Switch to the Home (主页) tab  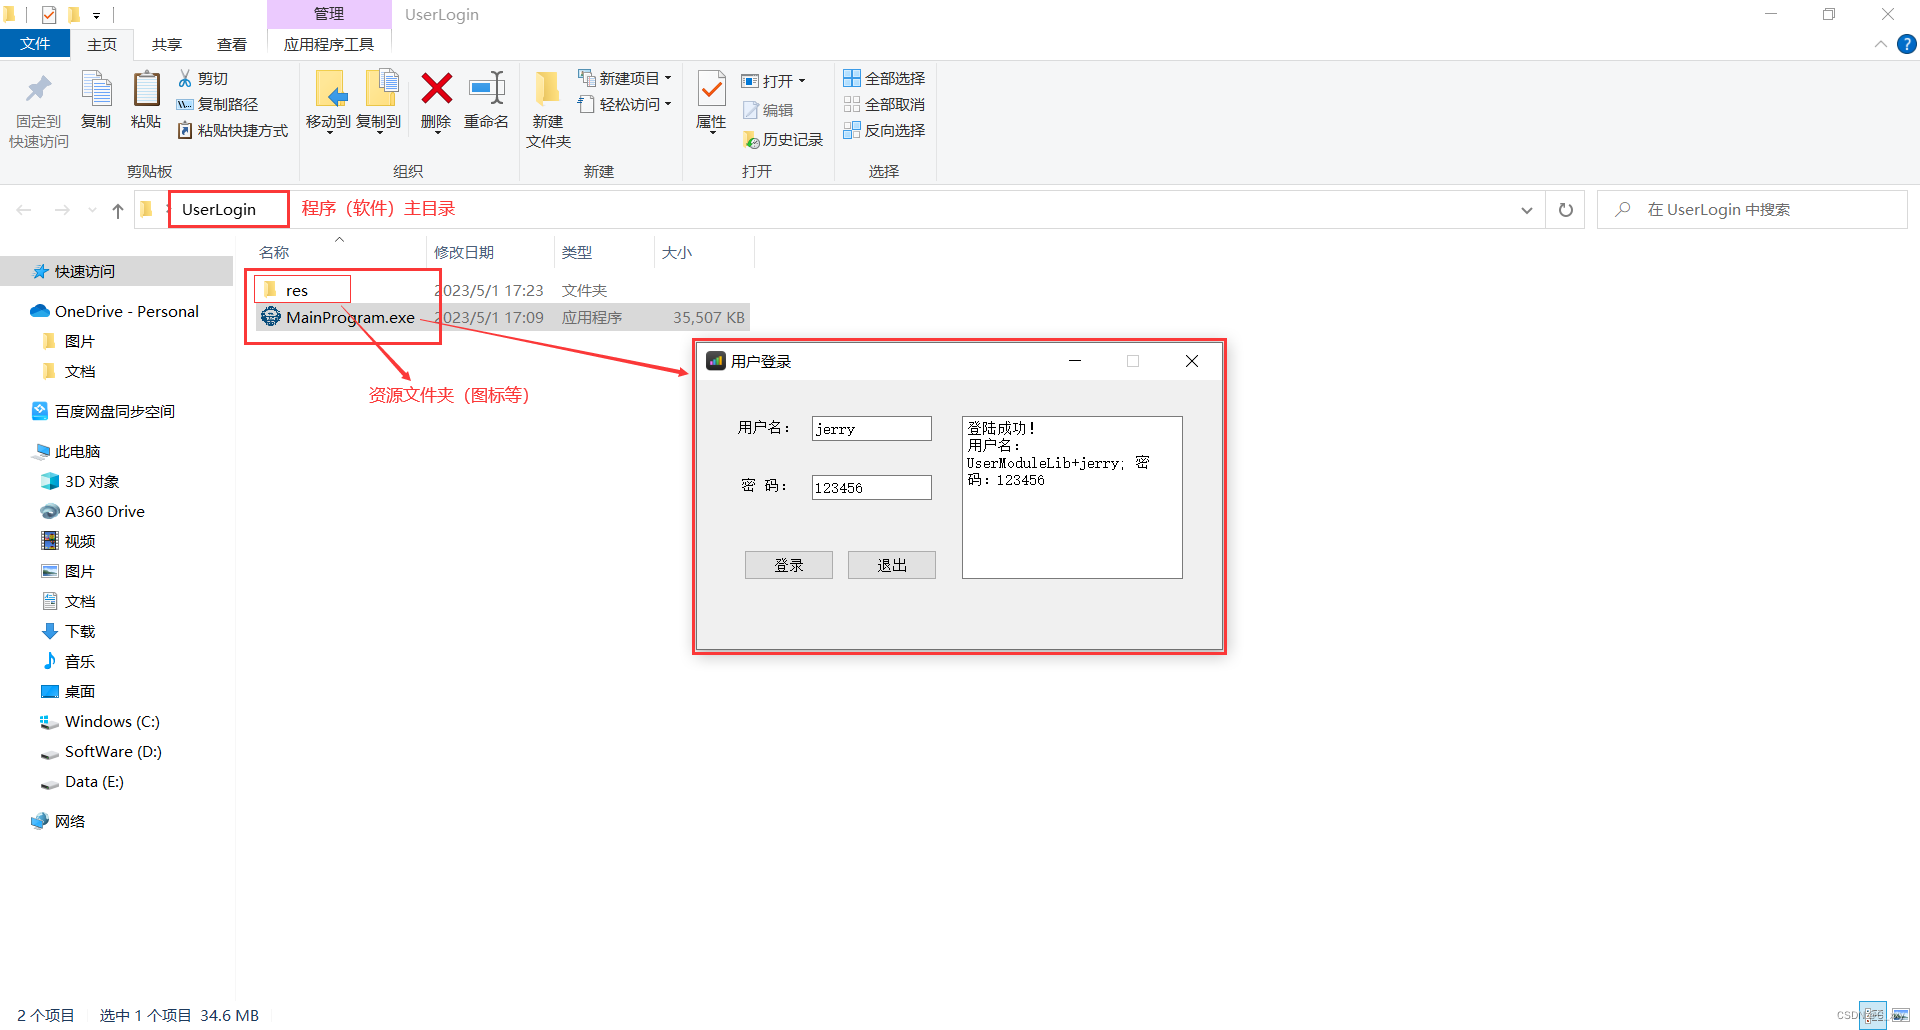tap(102, 44)
